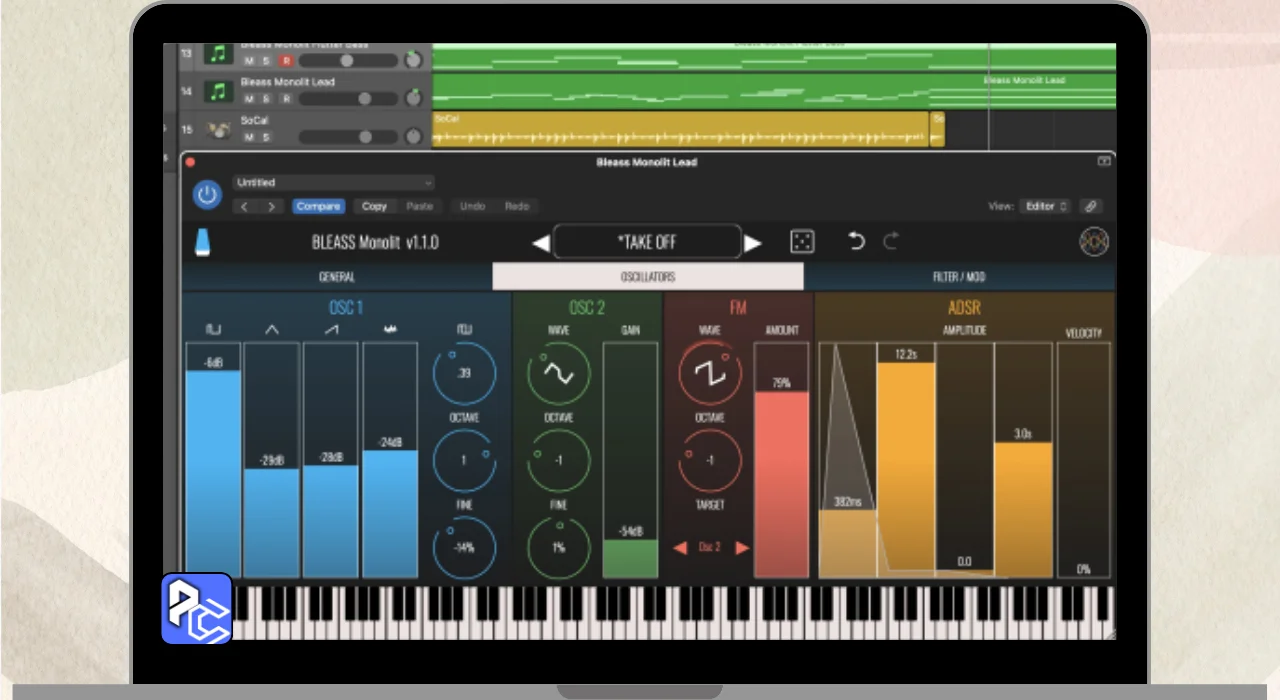
Task: Click the OSC 1 fine tune knob
Action: pyautogui.click(x=464, y=547)
